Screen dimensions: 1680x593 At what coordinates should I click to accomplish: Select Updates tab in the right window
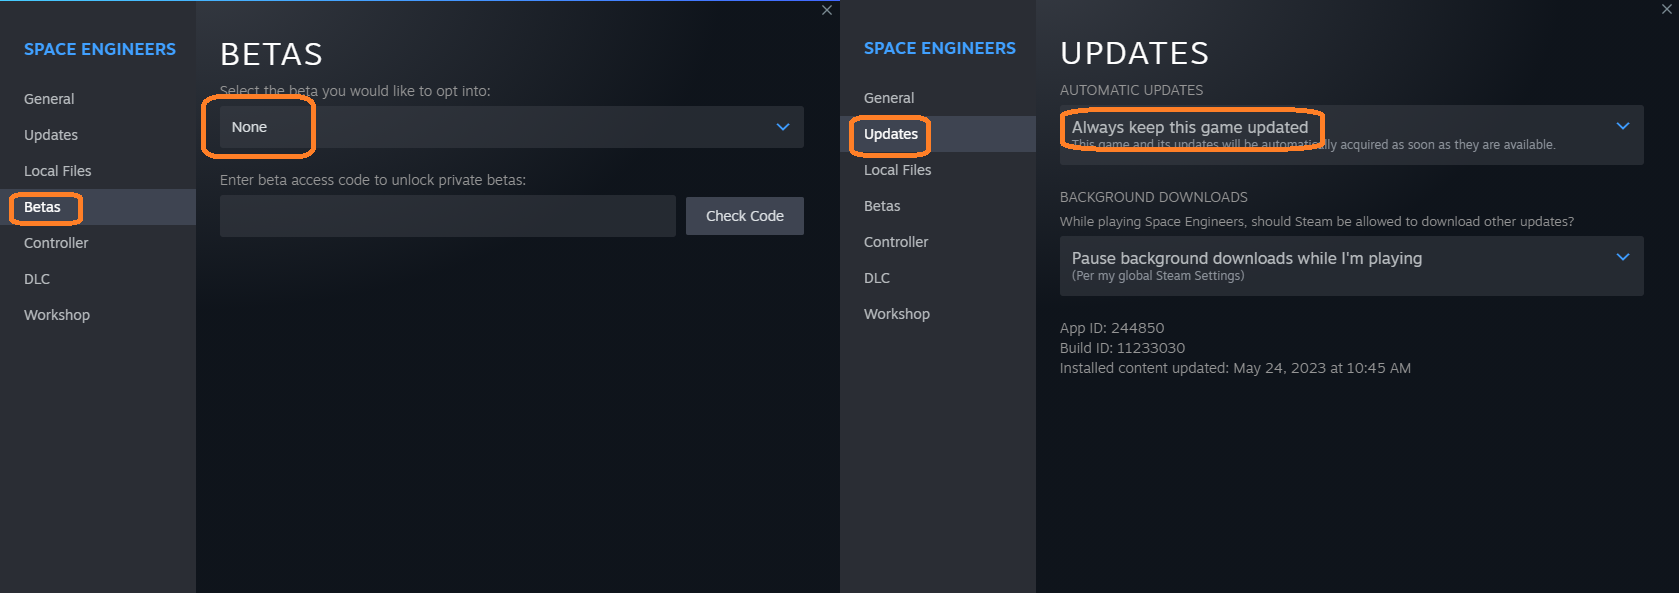click(891, 134)
